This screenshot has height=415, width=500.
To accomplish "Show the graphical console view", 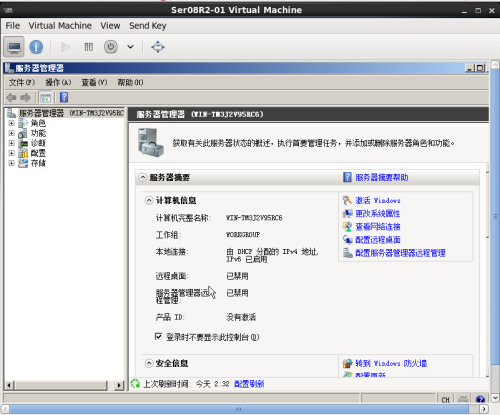I will pos(14,47).
